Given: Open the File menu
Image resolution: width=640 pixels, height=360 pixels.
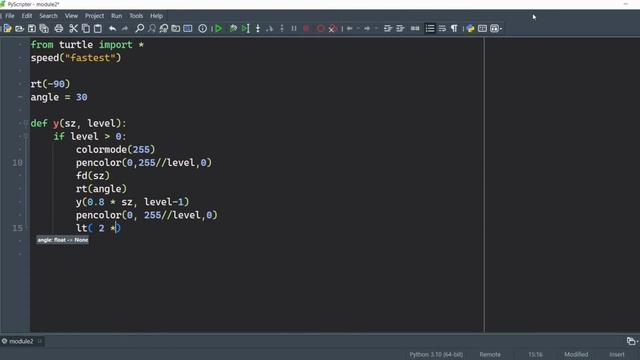Looking at the screenshot, I should pyautogui.click(x=10, y=16).
